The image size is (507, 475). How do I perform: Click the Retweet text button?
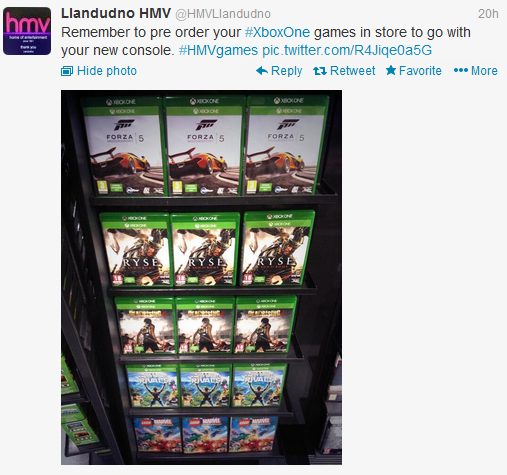pos(352,71)
